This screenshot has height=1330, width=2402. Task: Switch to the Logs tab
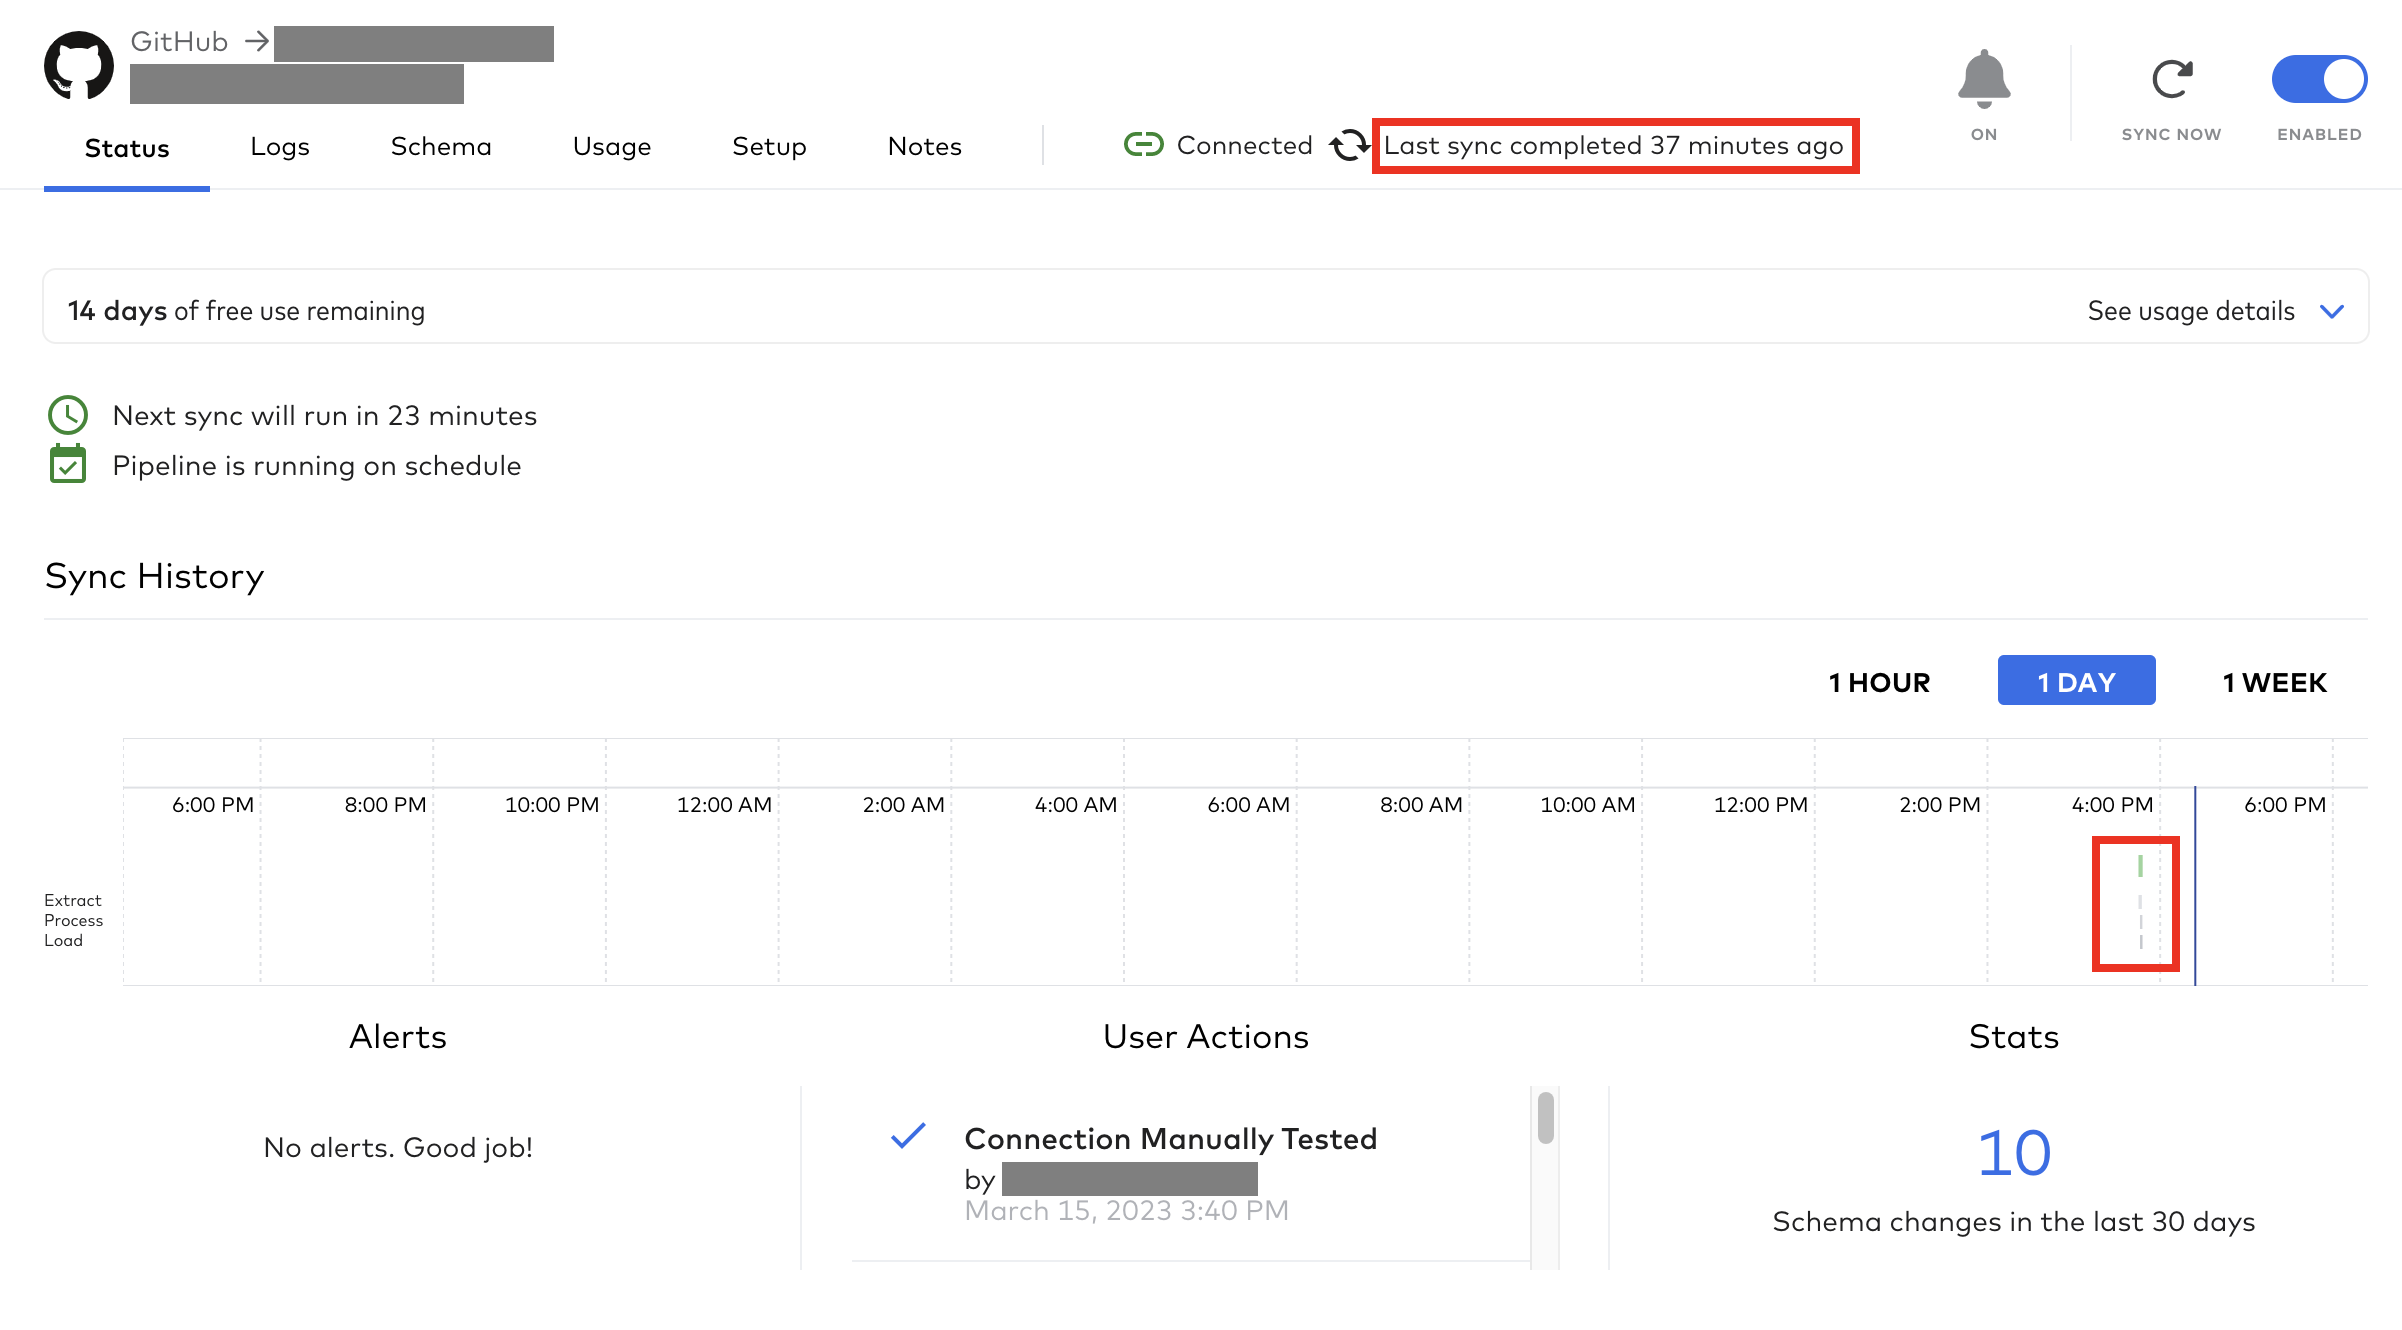tap(280, 146)
